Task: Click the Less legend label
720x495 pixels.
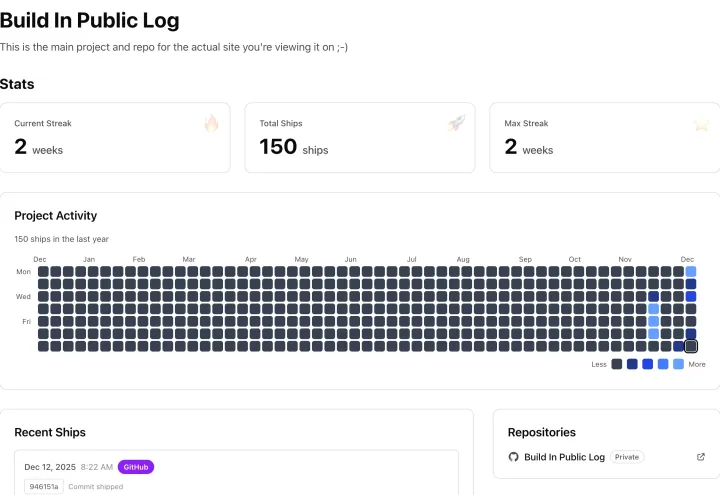Action: (x=599, y=364)
